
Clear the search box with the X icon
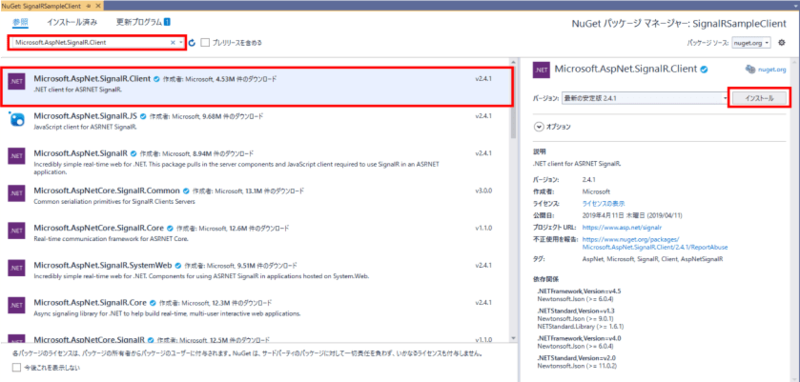tap(173, 43)
